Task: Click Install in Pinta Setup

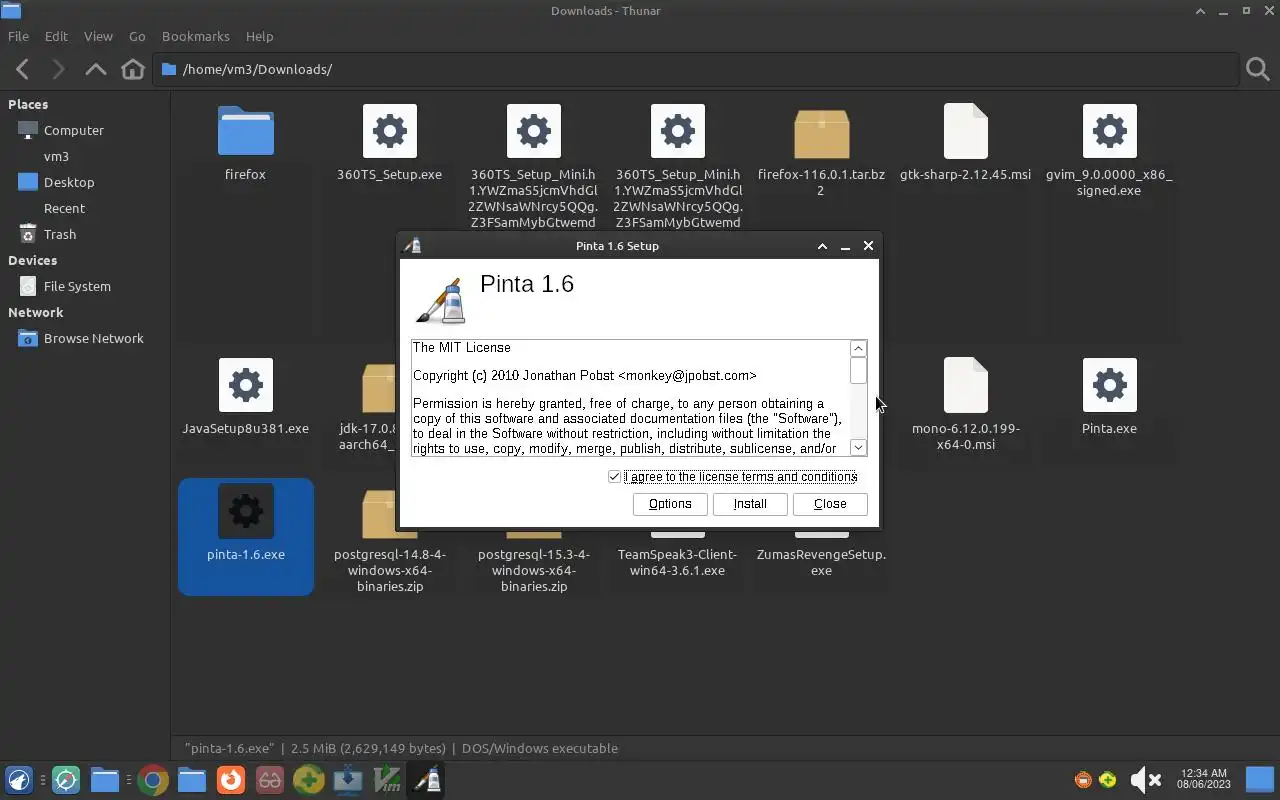Action: click(x=750, y=504)
